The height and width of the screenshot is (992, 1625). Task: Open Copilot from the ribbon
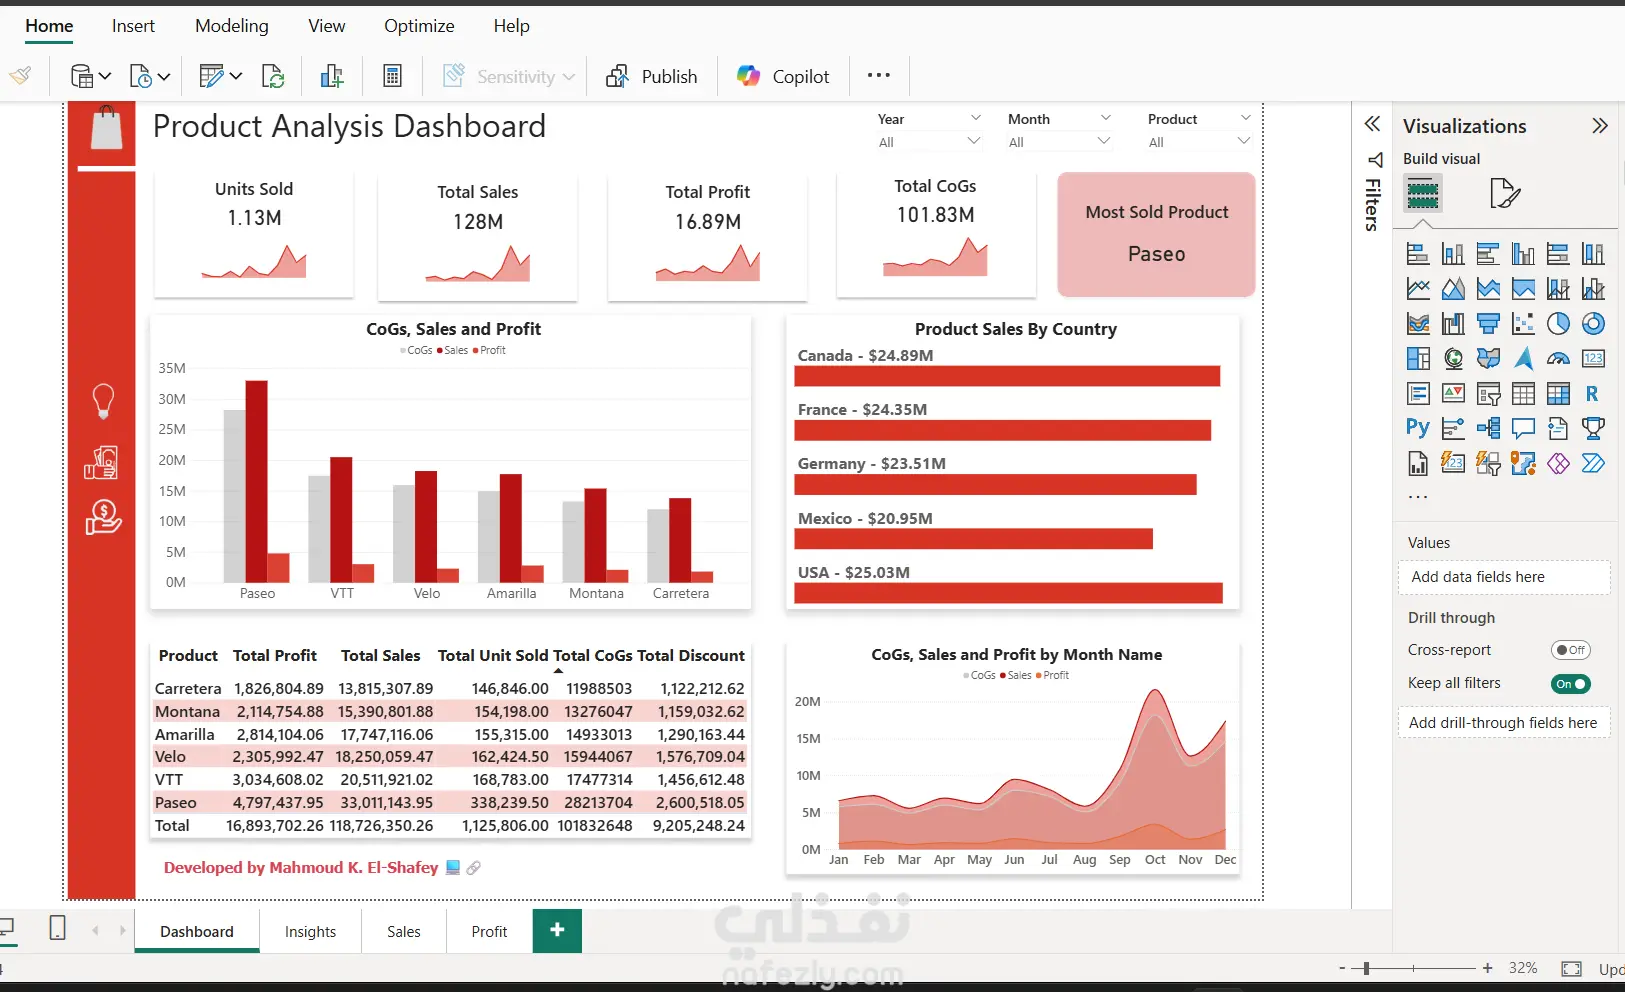click(x=783, y=76)
